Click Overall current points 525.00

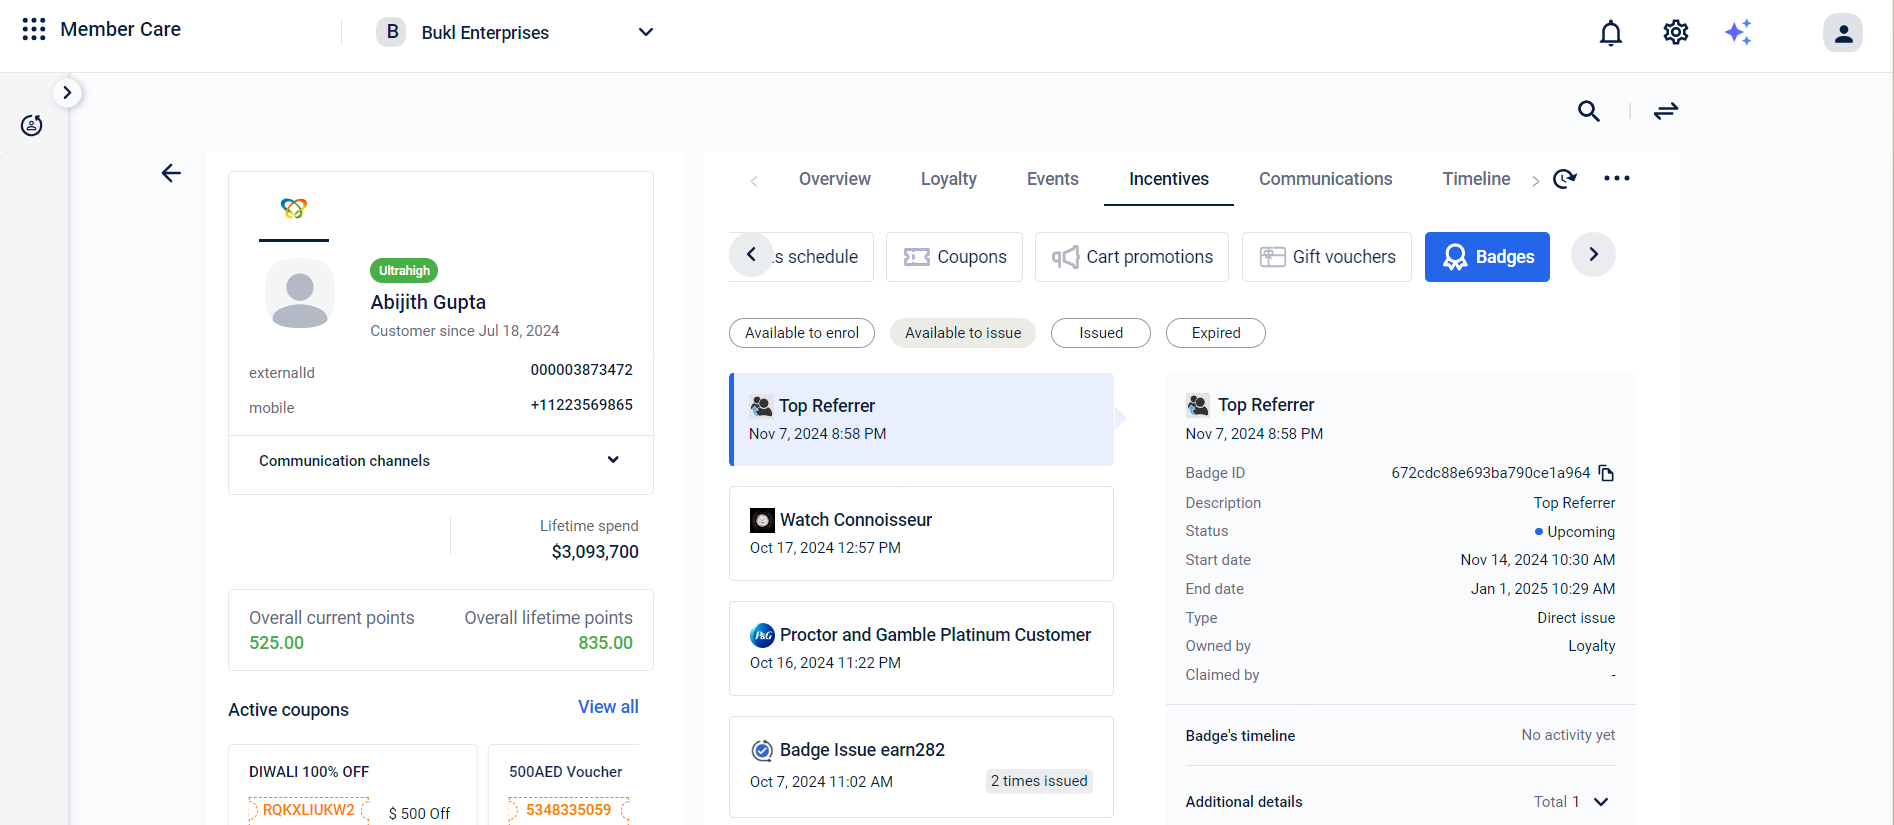tap(277, 643)
